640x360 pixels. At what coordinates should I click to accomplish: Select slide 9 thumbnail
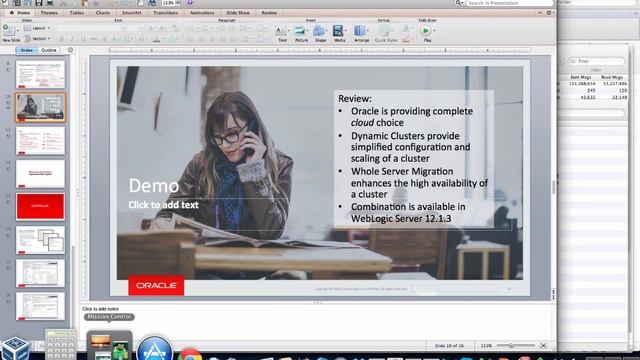[x=40, y=74]
